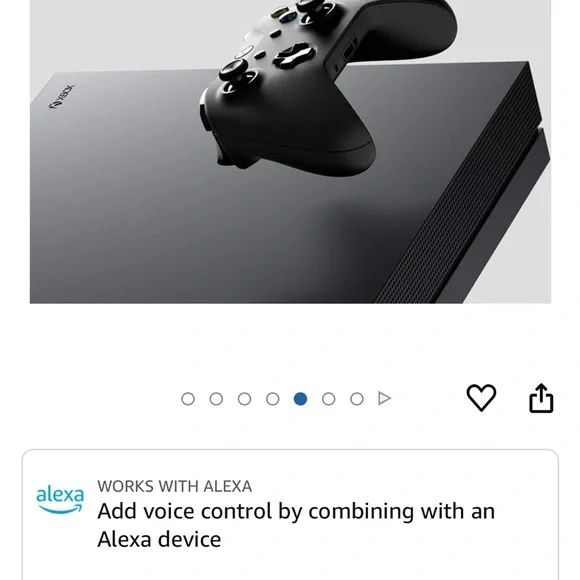Select the seventh image carousel dot
The image size is (580, 580).
357,399
